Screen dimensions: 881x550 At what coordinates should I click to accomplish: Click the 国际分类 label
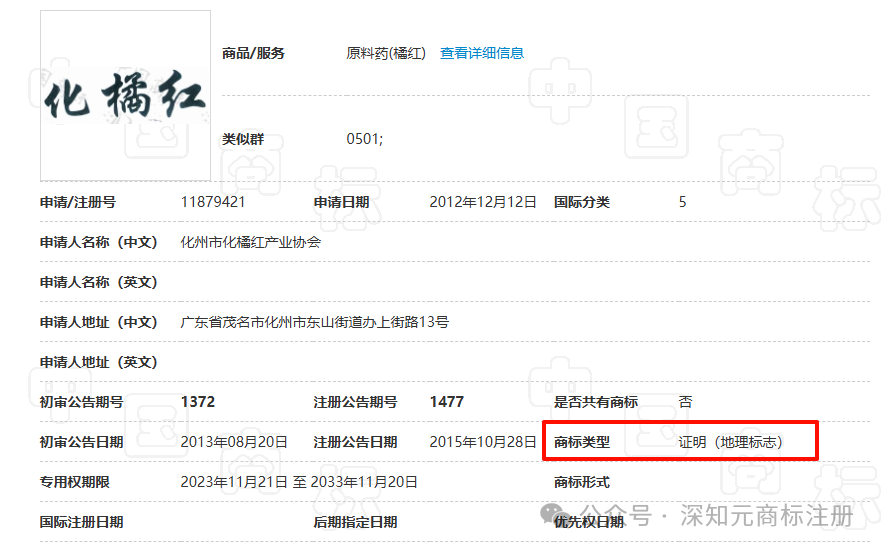[582, 202]
